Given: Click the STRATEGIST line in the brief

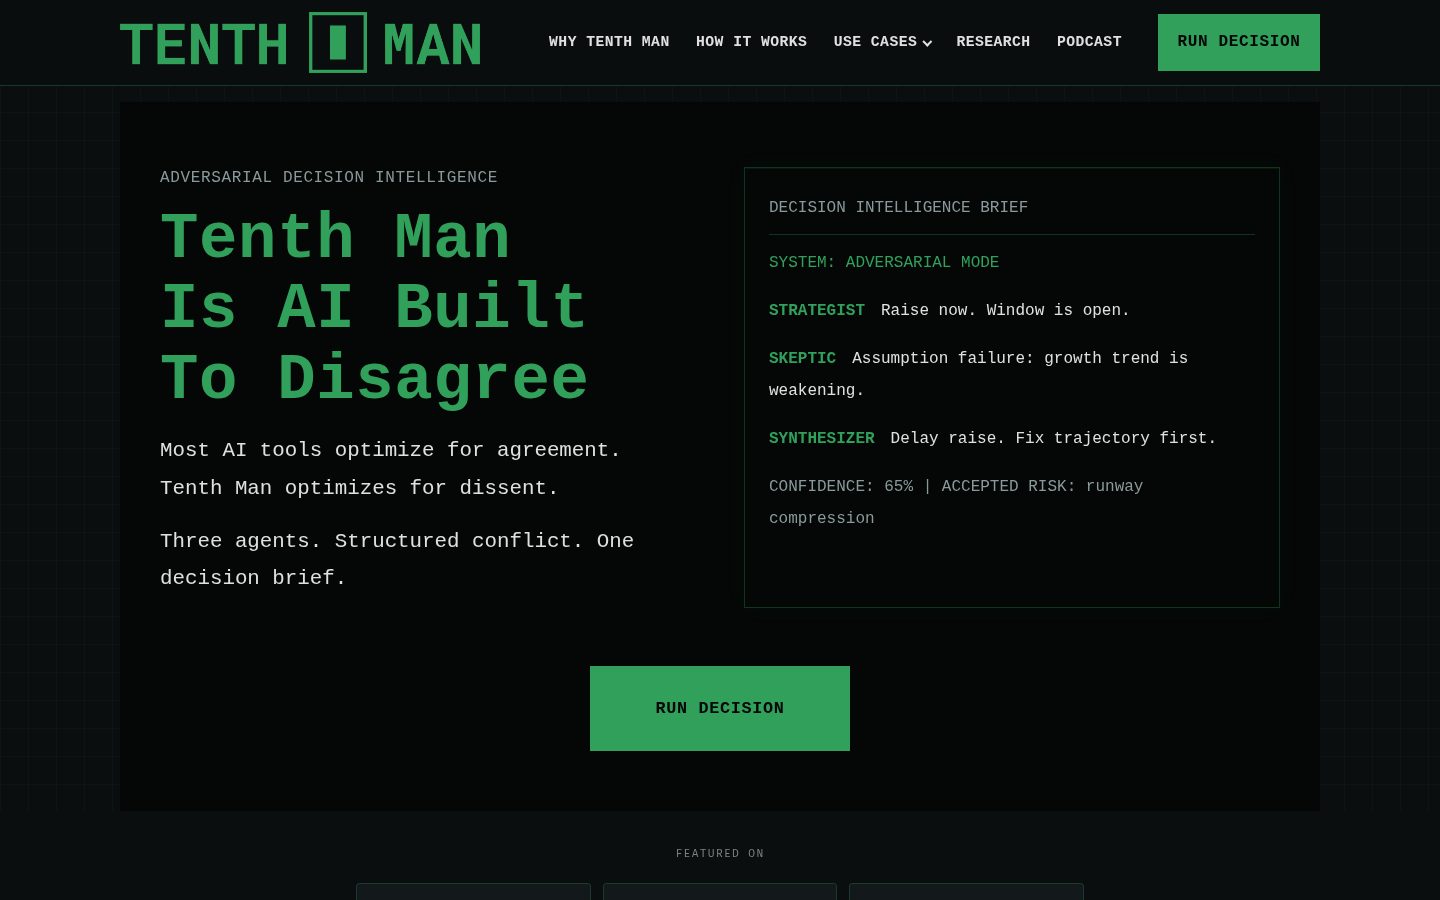Looking at the screenshot, I should pyautogui.click(x=949, y=310).
